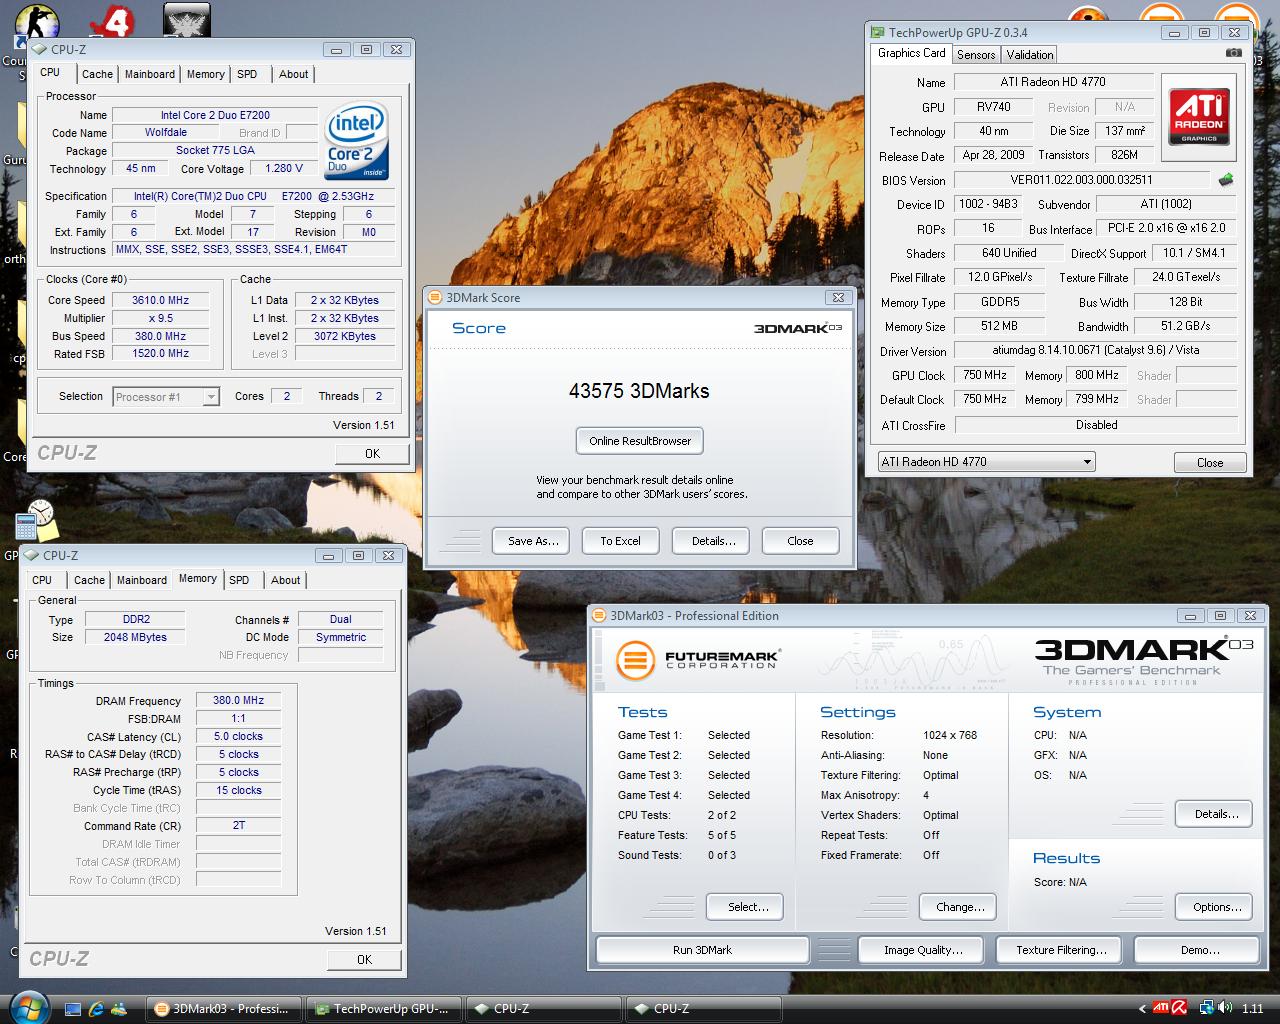The width and height of the screenshot is (1280, 1024).
Task: Click the Memory CPU-Z window title icon
Action: (31, 555)
